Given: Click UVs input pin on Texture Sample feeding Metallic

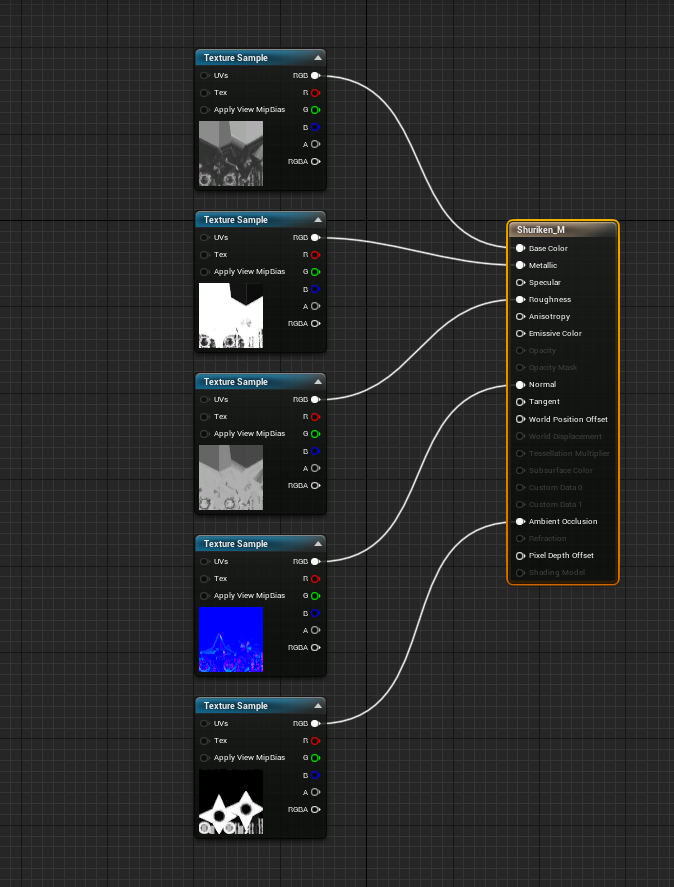Looking at the screenshot, I should point(205,237).
